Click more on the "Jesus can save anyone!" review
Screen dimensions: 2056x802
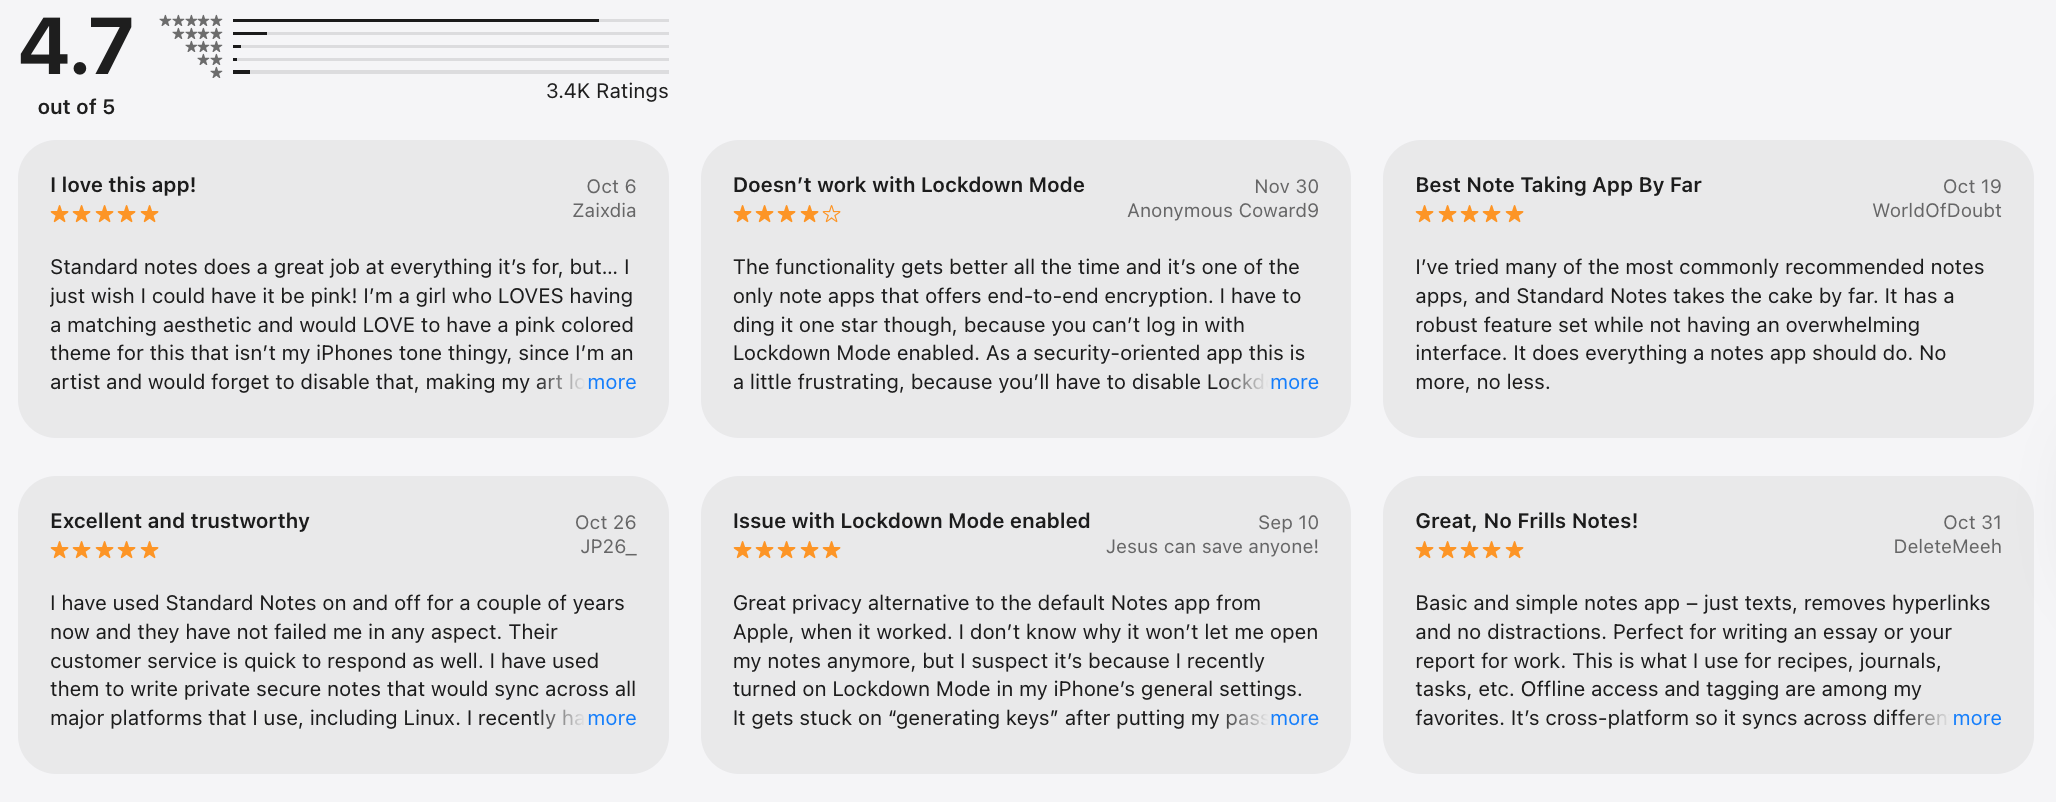(x=1294, y=718)
